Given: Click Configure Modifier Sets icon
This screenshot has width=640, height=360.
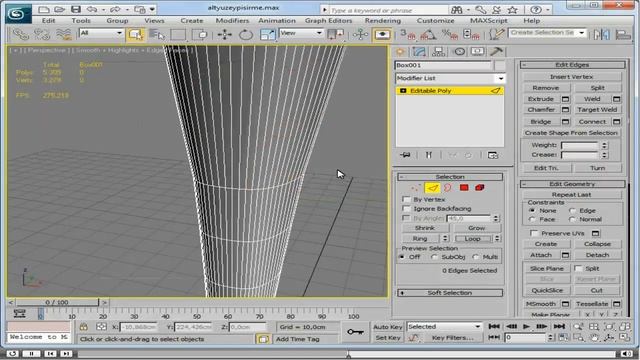Looking at the screenshot, I should tap(493, 155).
